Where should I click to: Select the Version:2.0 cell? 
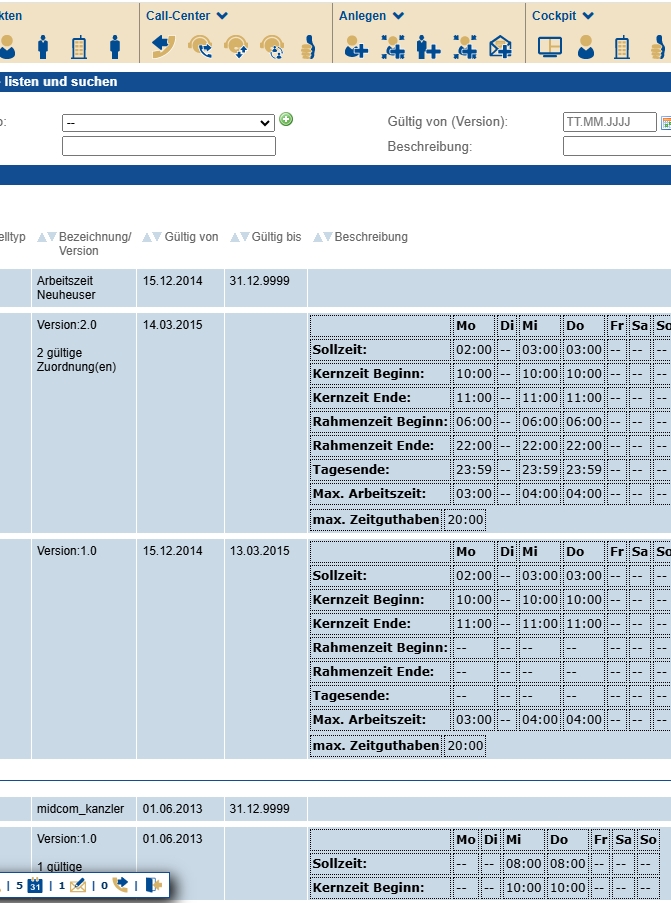pos(67,325)
